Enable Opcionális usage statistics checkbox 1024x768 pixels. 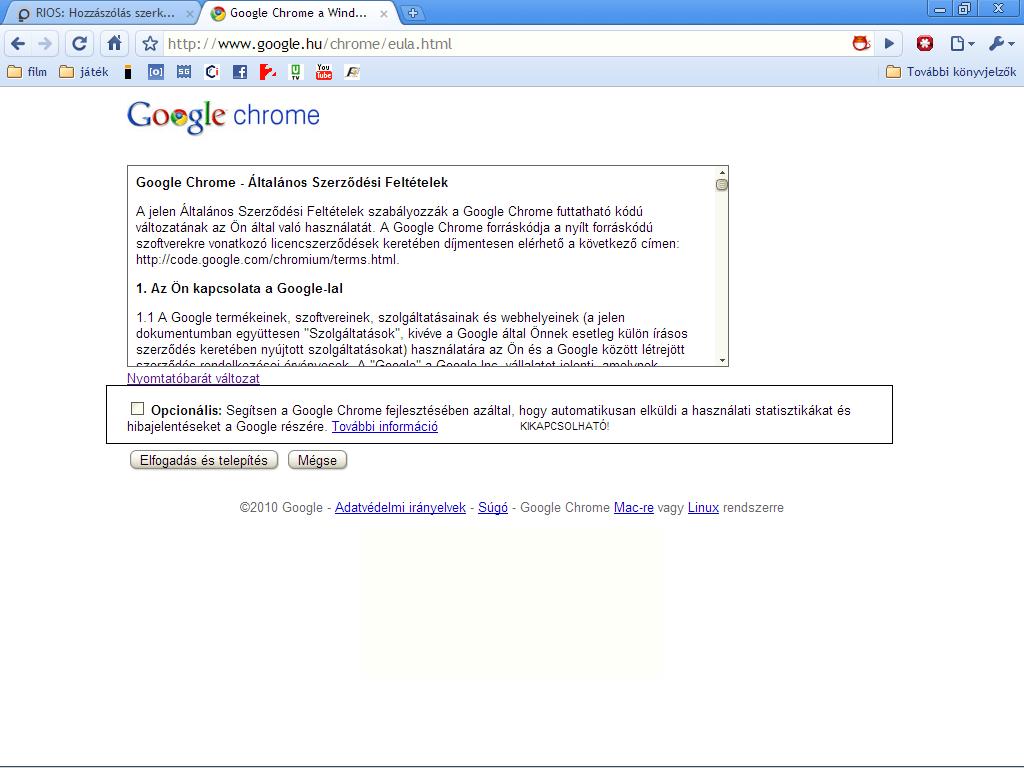[137, 409]
